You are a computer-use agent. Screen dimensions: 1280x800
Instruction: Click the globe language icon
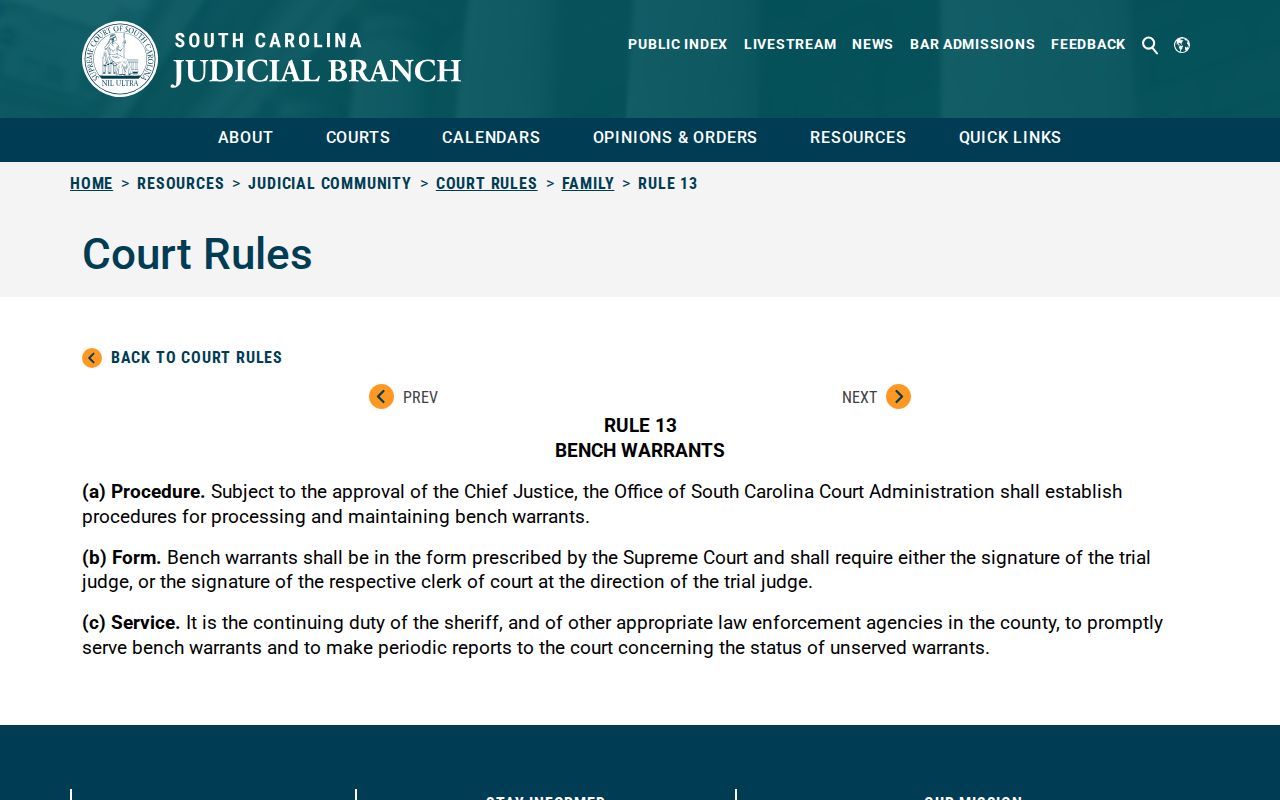[1182, 45]
